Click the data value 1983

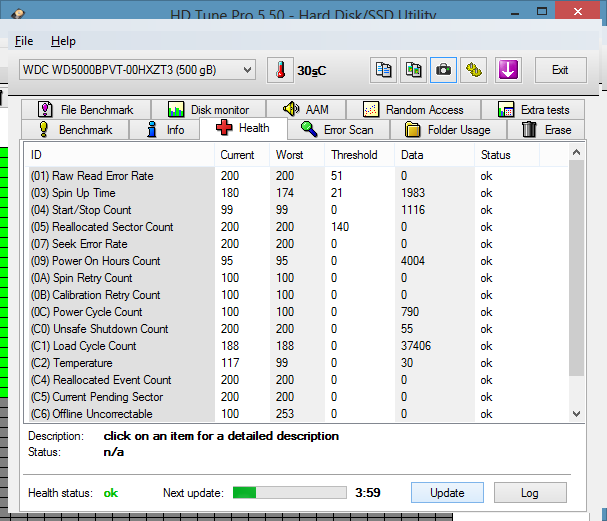click(x=413, y=193)
